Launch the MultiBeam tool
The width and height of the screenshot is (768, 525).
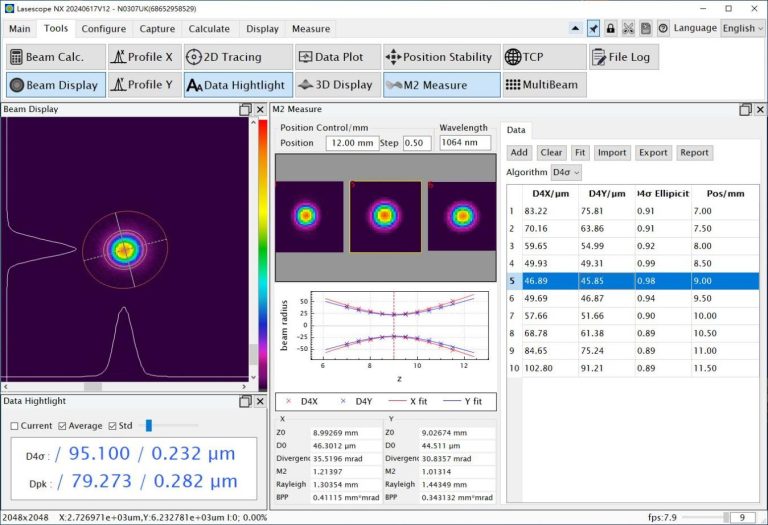point(543,85)
